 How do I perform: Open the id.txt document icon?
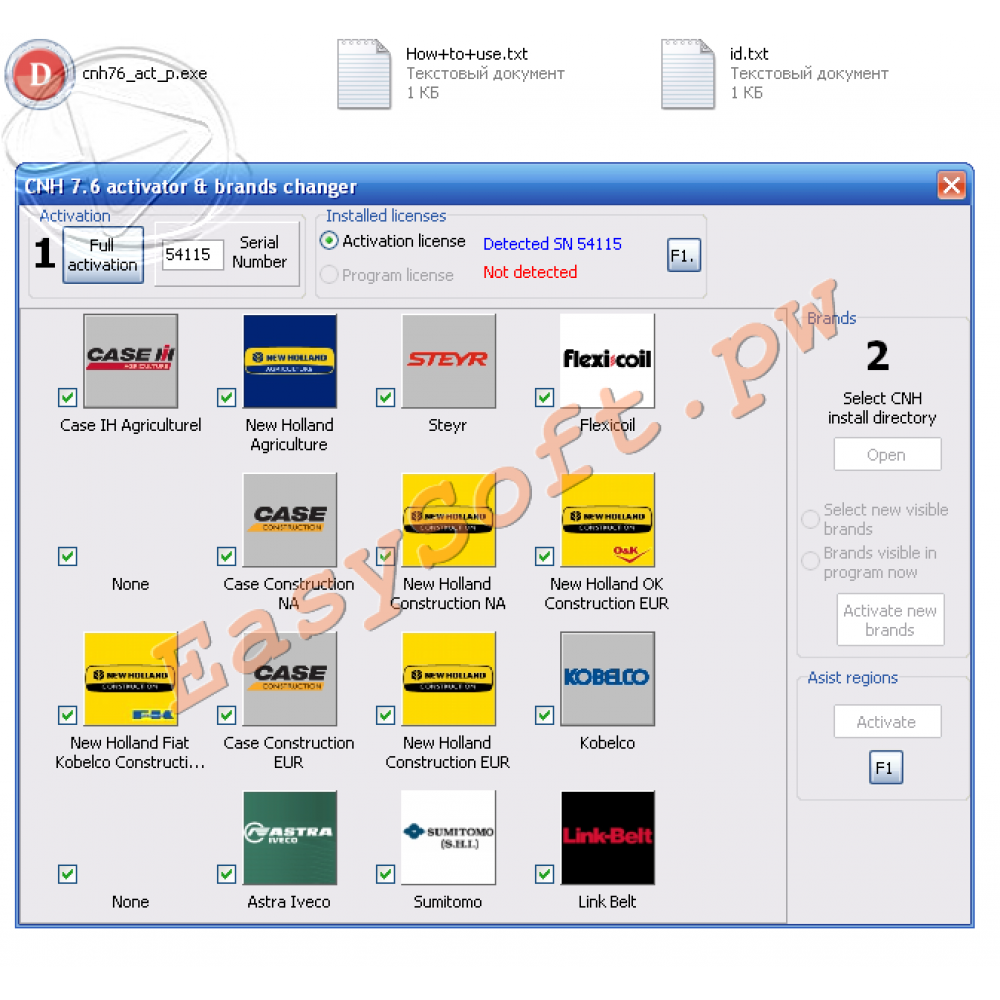click(x=688, y=74)
